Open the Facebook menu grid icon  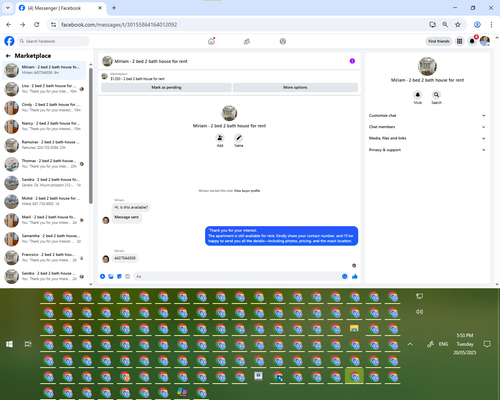point(459,41)
